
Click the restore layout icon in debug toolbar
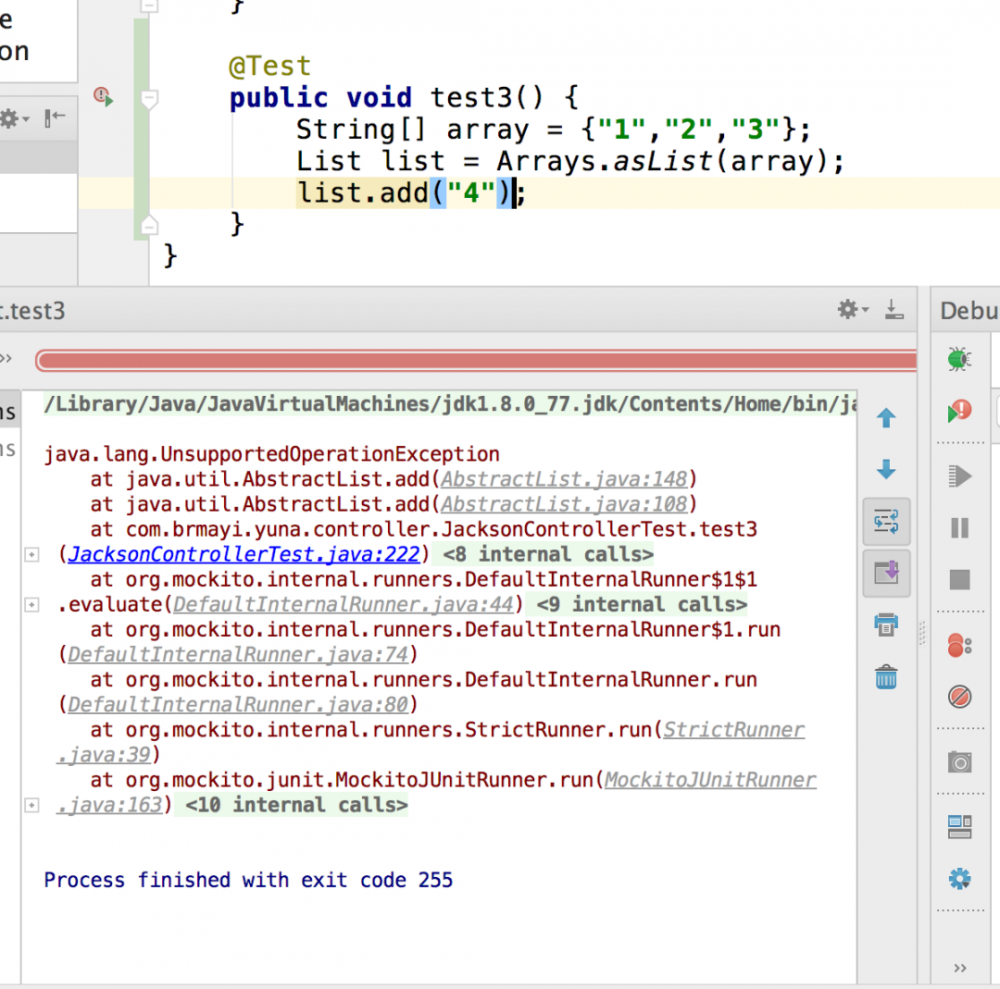[959, 827]
